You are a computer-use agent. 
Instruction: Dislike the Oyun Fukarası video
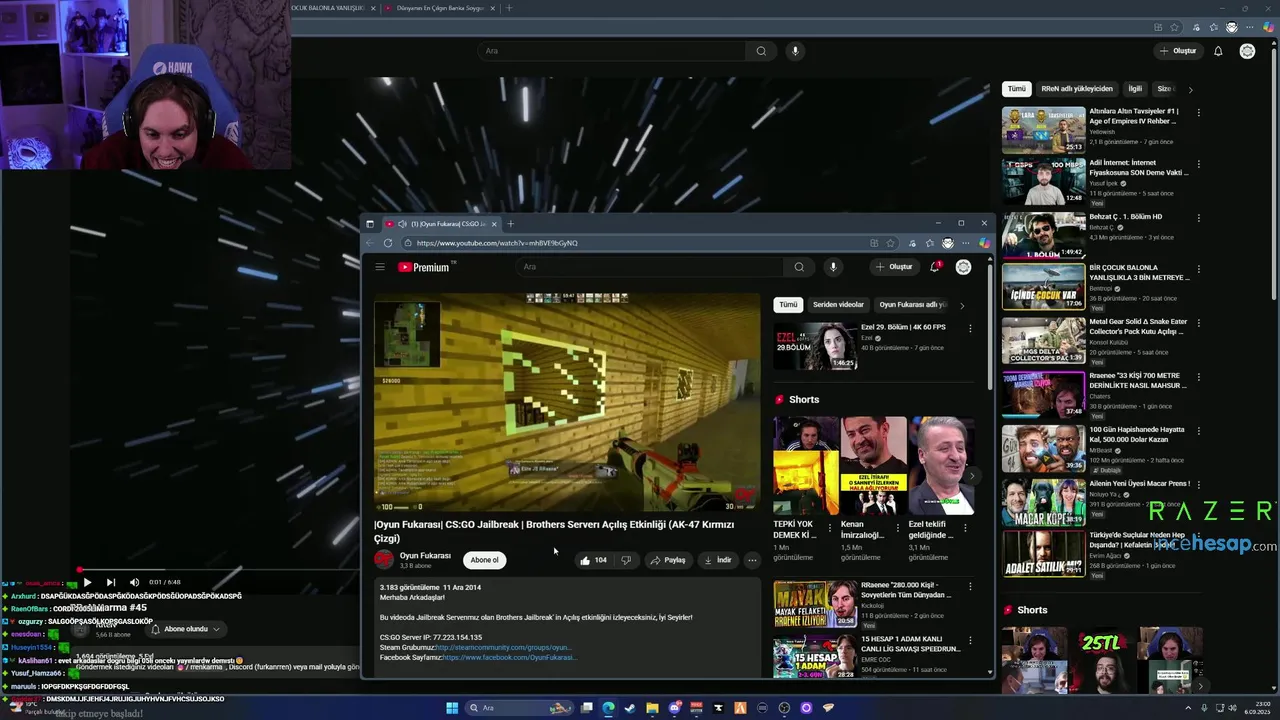(626, 560)
